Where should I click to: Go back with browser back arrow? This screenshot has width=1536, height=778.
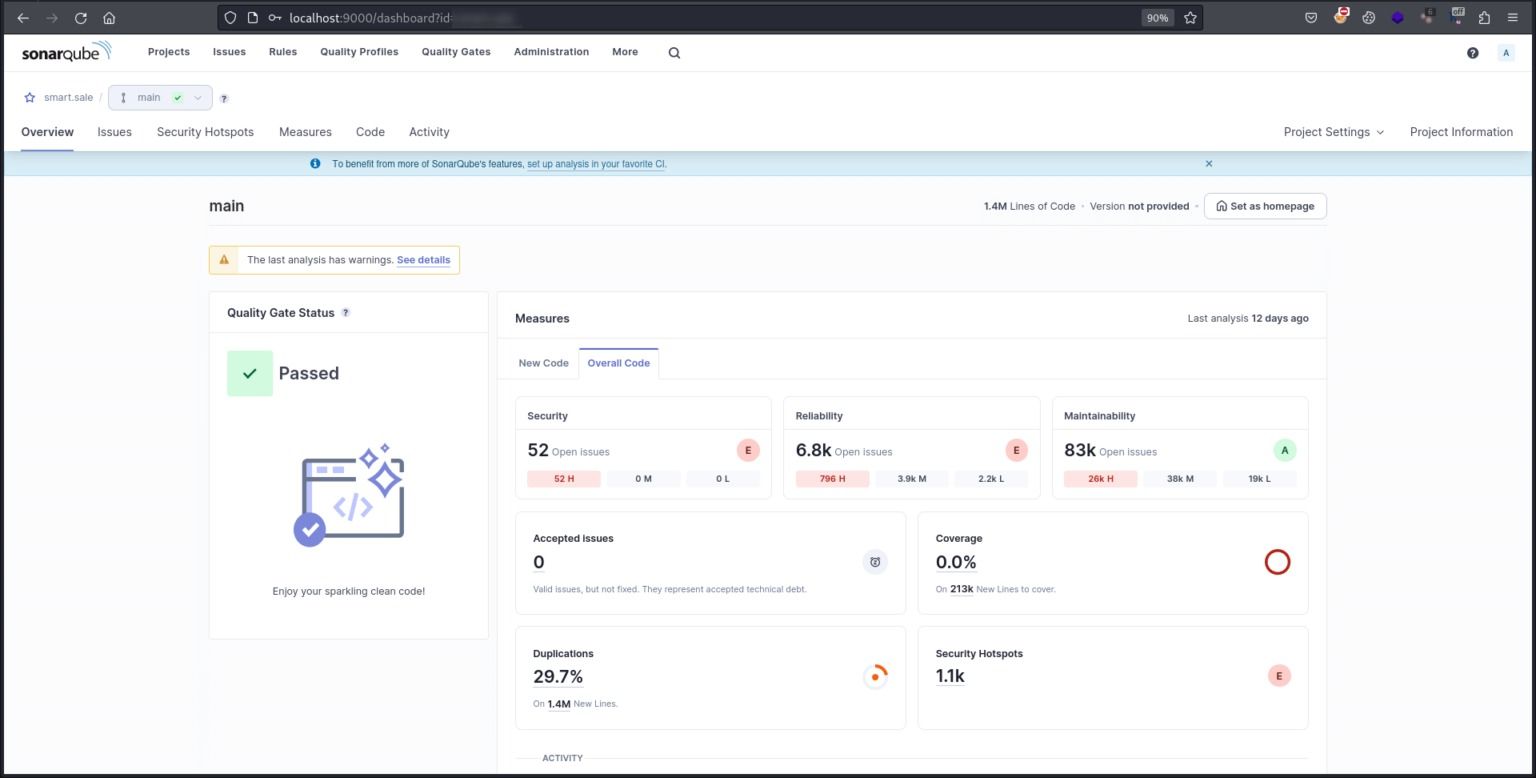(x=23, y=18)
